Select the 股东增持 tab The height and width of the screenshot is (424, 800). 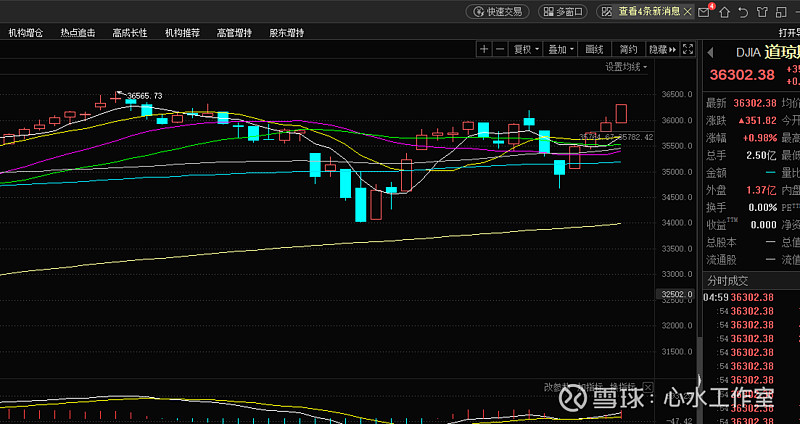(286, 33)
